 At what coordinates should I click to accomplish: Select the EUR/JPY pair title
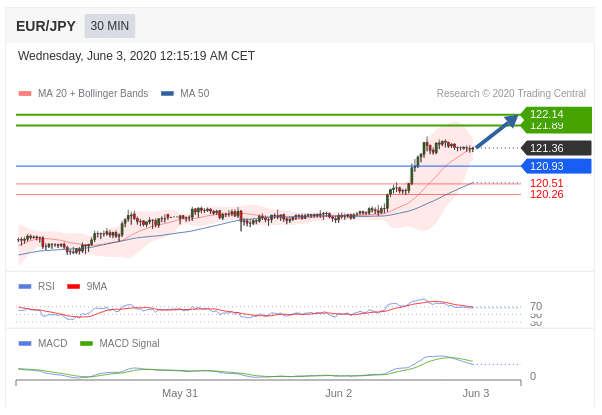[46, 26]
